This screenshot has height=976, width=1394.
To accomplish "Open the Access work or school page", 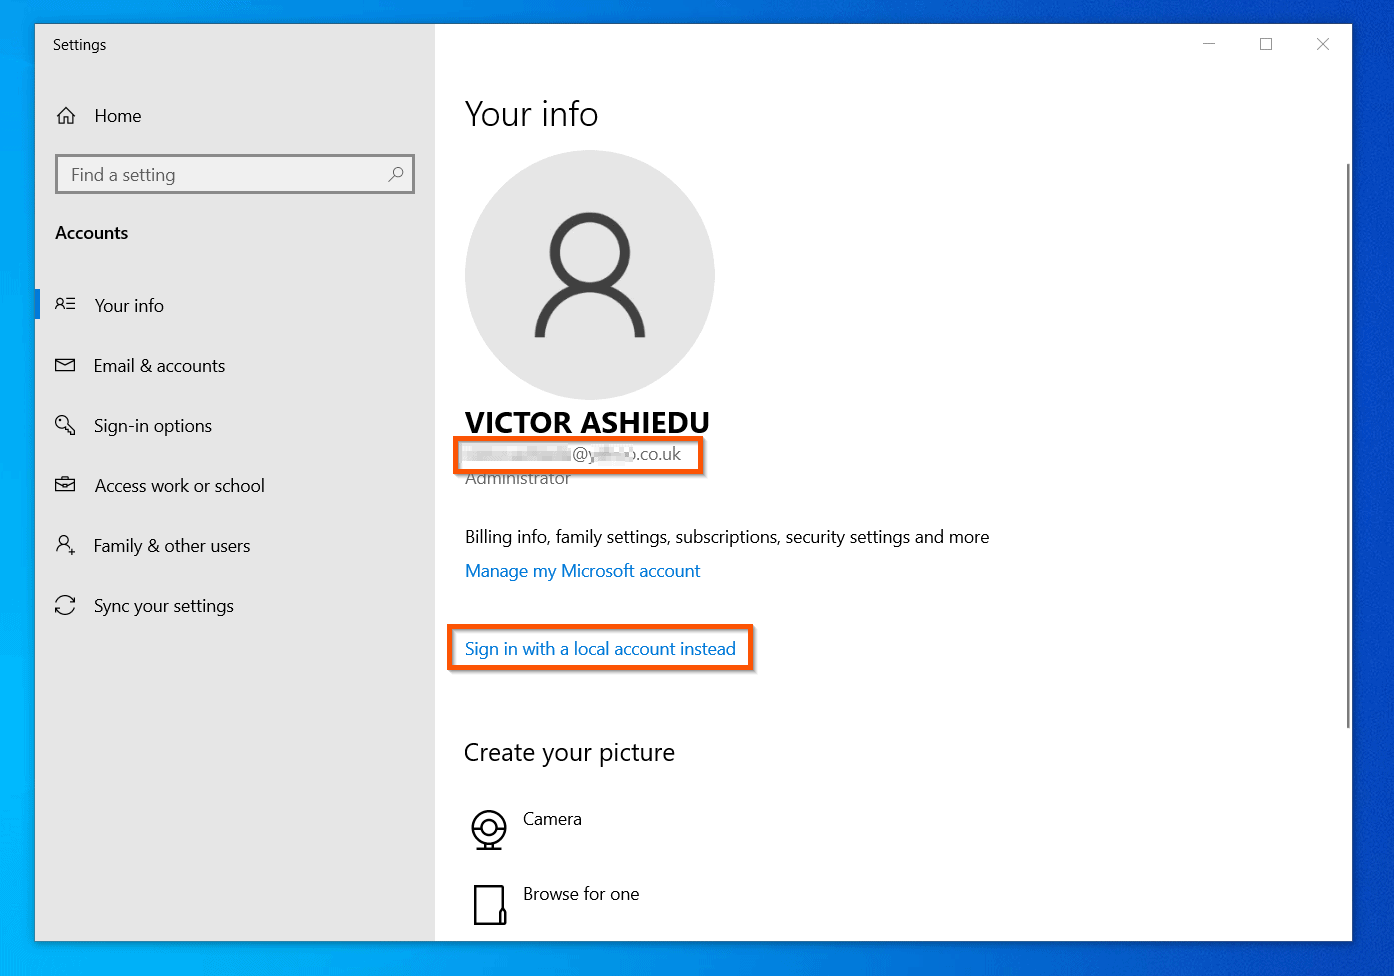I will (178, 485).
